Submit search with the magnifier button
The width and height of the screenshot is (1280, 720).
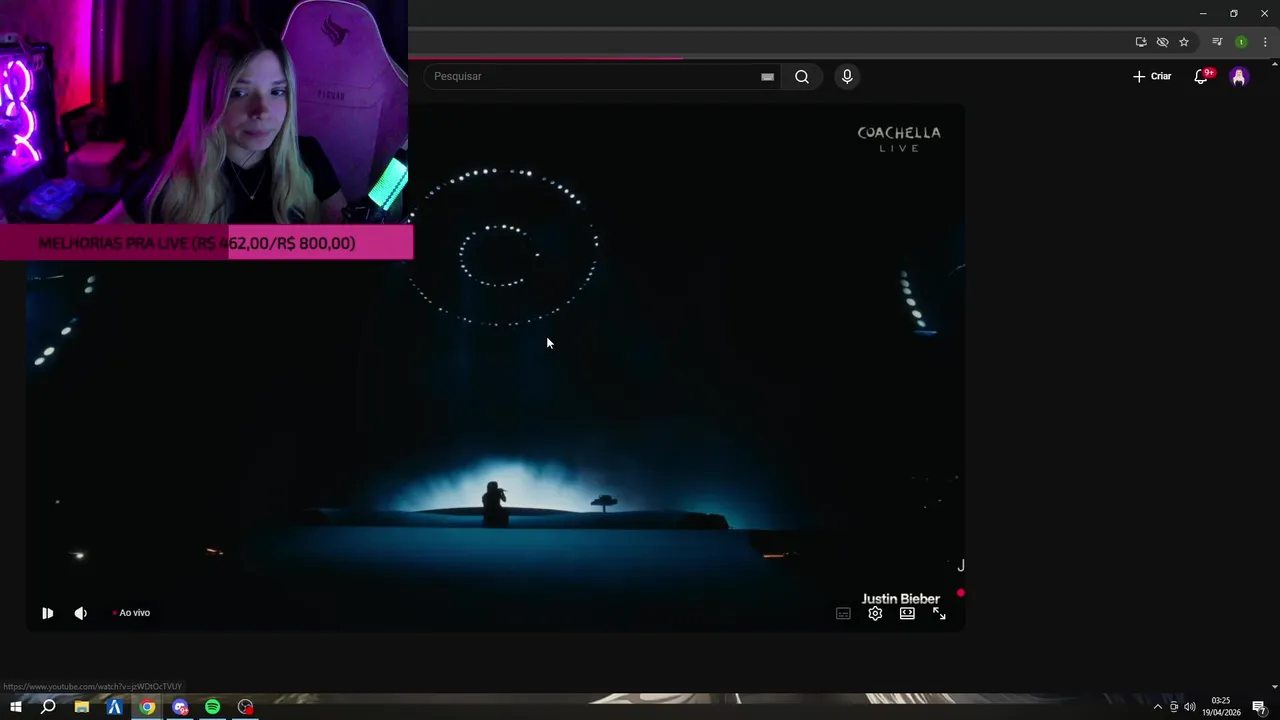coord(802,77)
